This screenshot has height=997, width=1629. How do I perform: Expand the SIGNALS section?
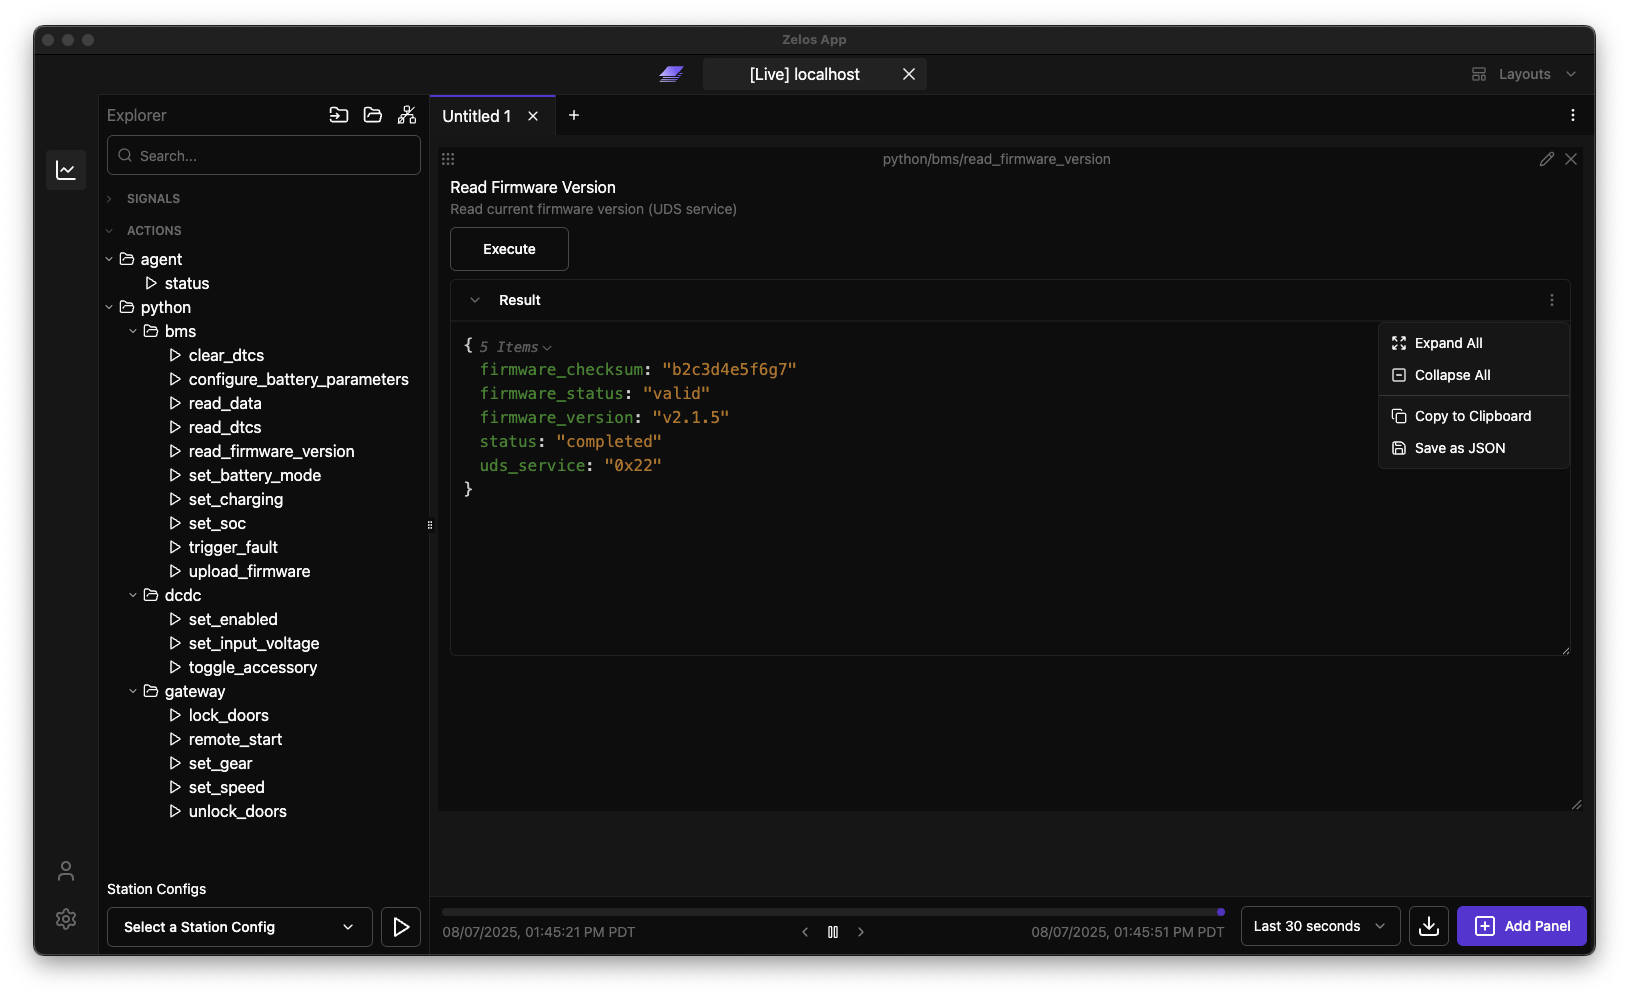[109, 199]
